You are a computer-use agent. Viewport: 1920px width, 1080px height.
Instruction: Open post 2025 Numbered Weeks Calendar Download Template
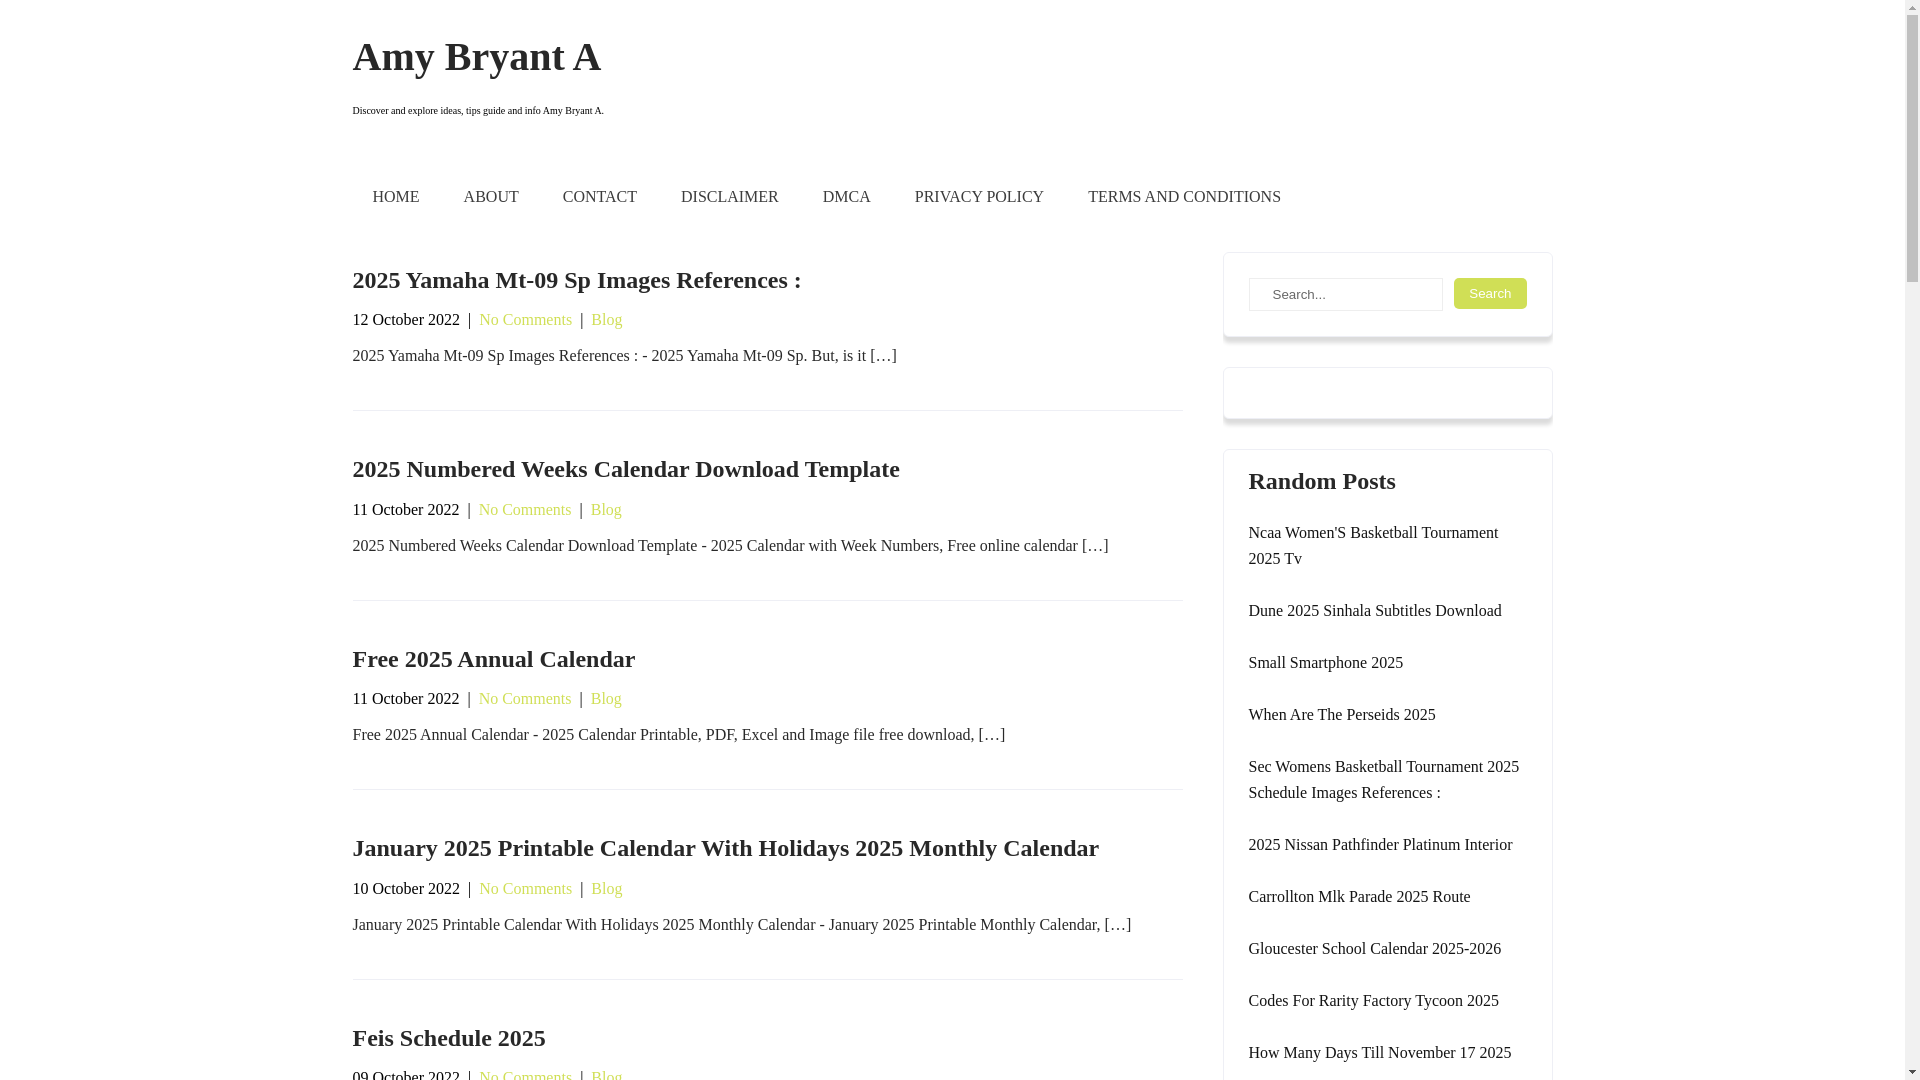(x=625, y=469)
